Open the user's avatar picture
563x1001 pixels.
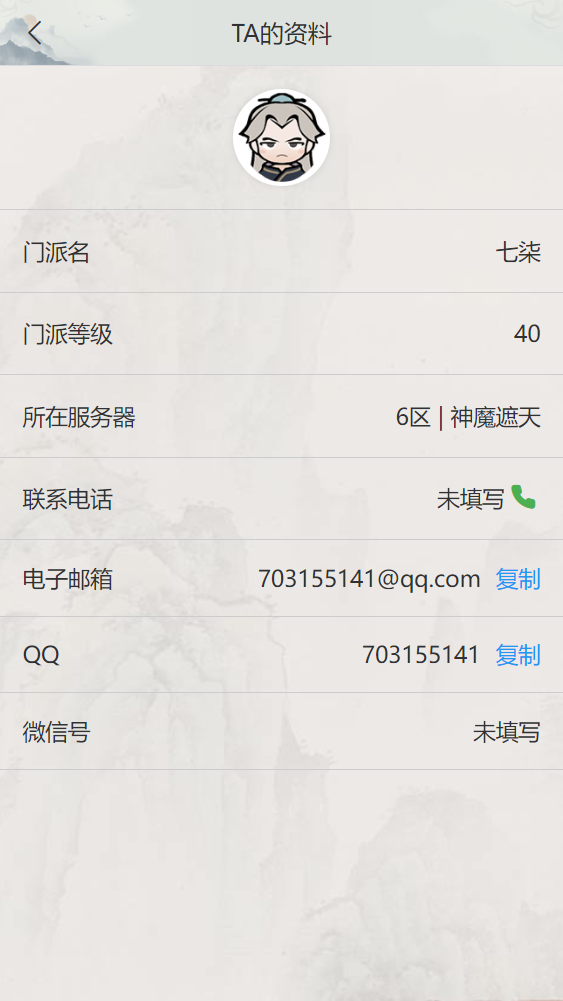click(x=282, y=137)
